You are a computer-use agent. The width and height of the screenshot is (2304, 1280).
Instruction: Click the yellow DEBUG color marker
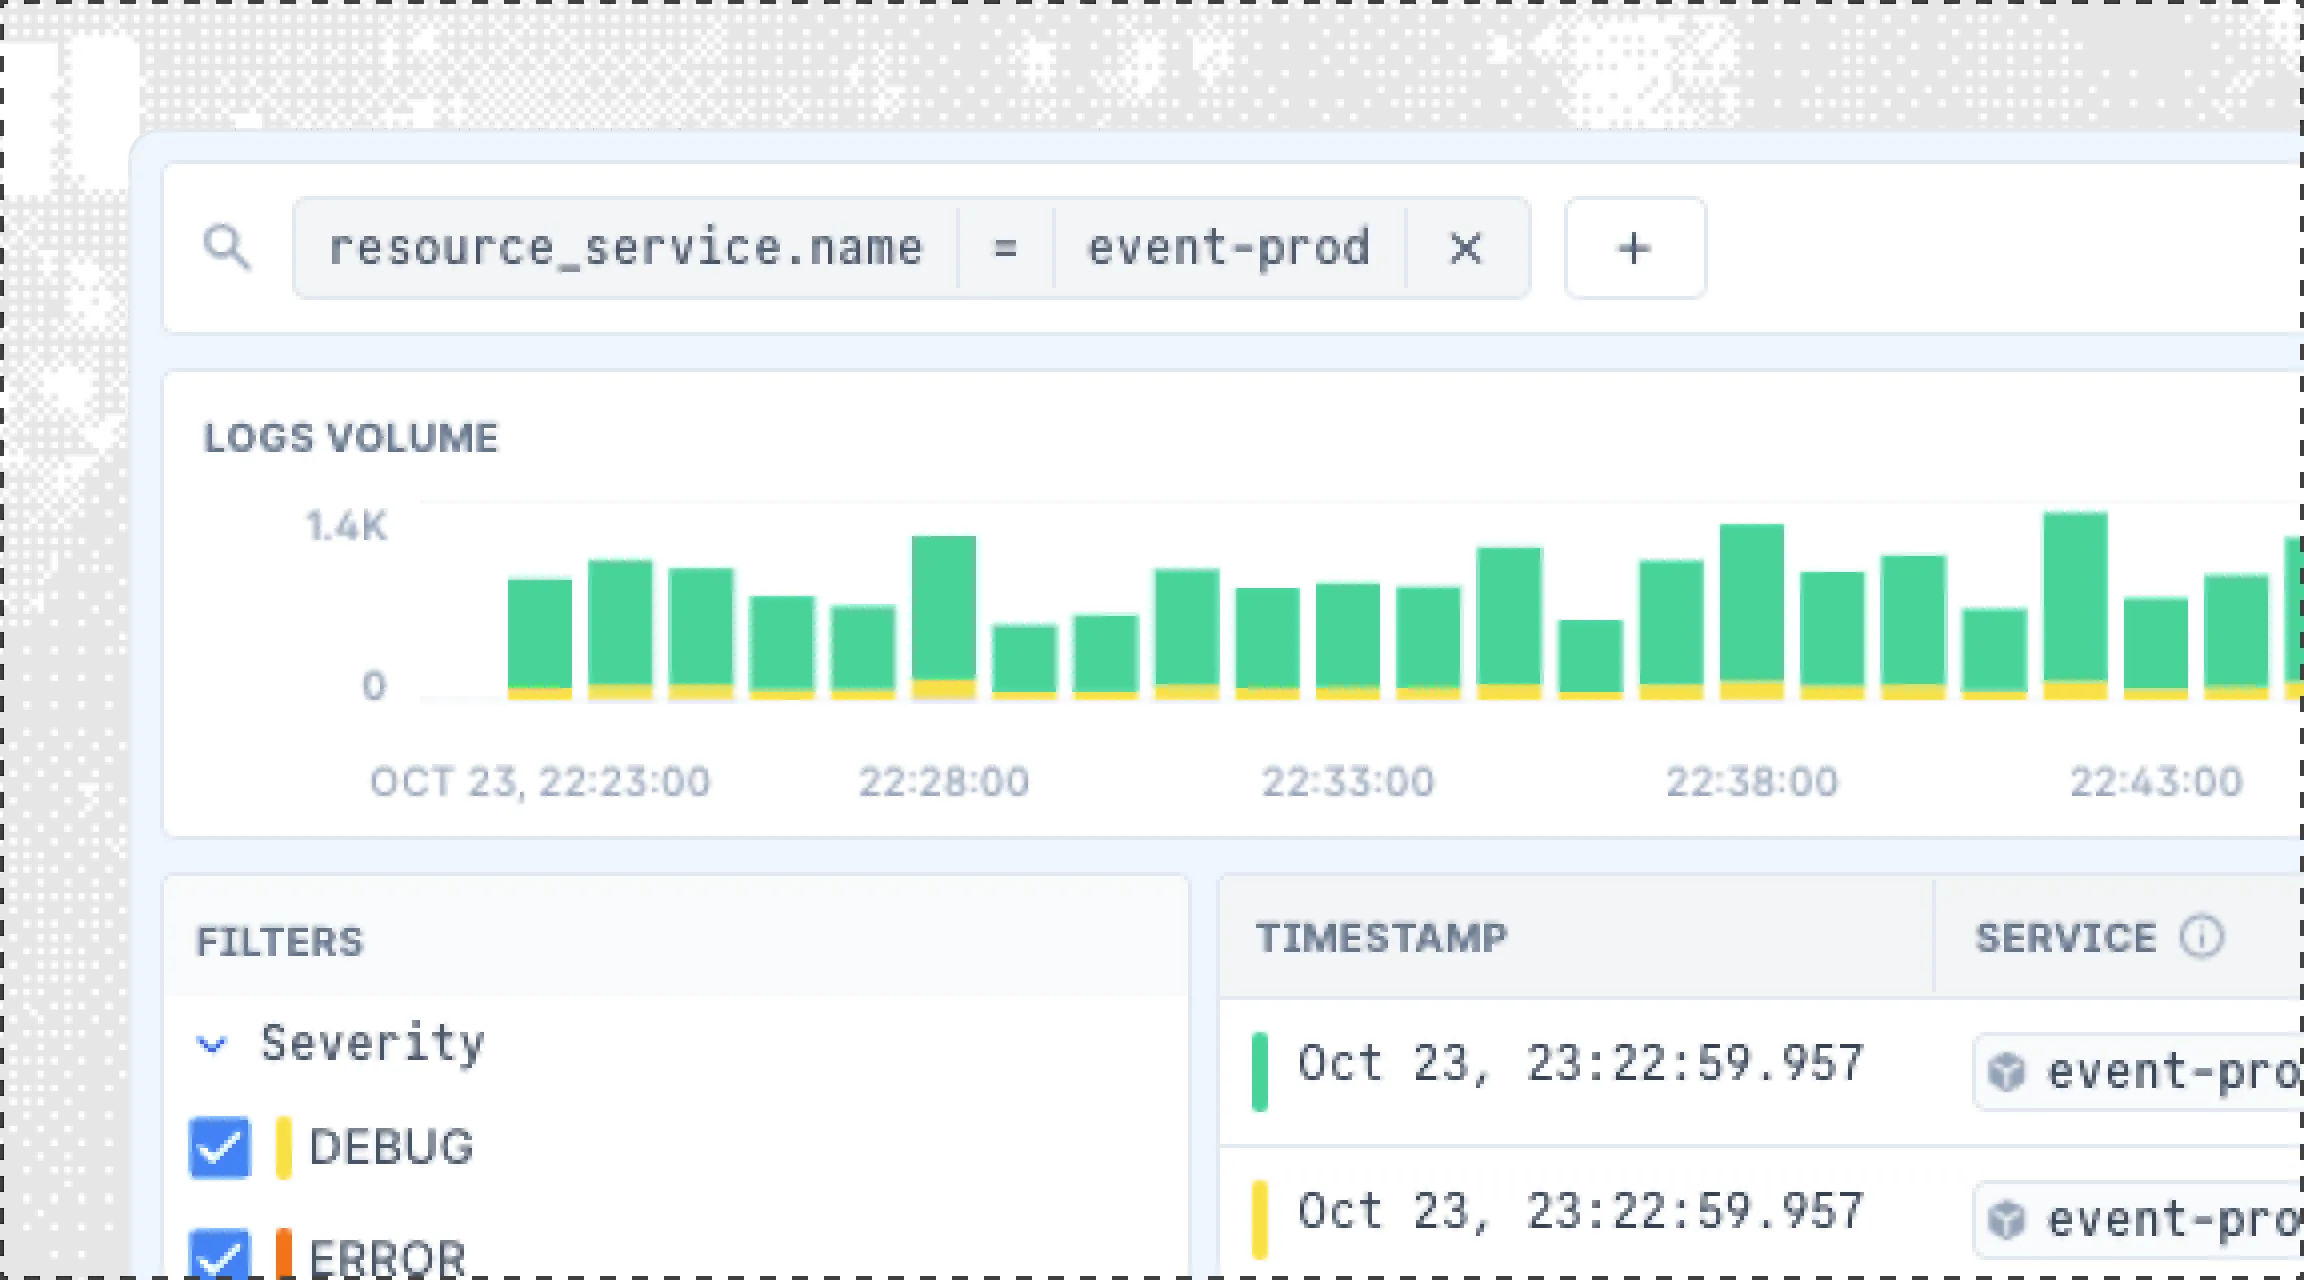(x=284, y=1147)
